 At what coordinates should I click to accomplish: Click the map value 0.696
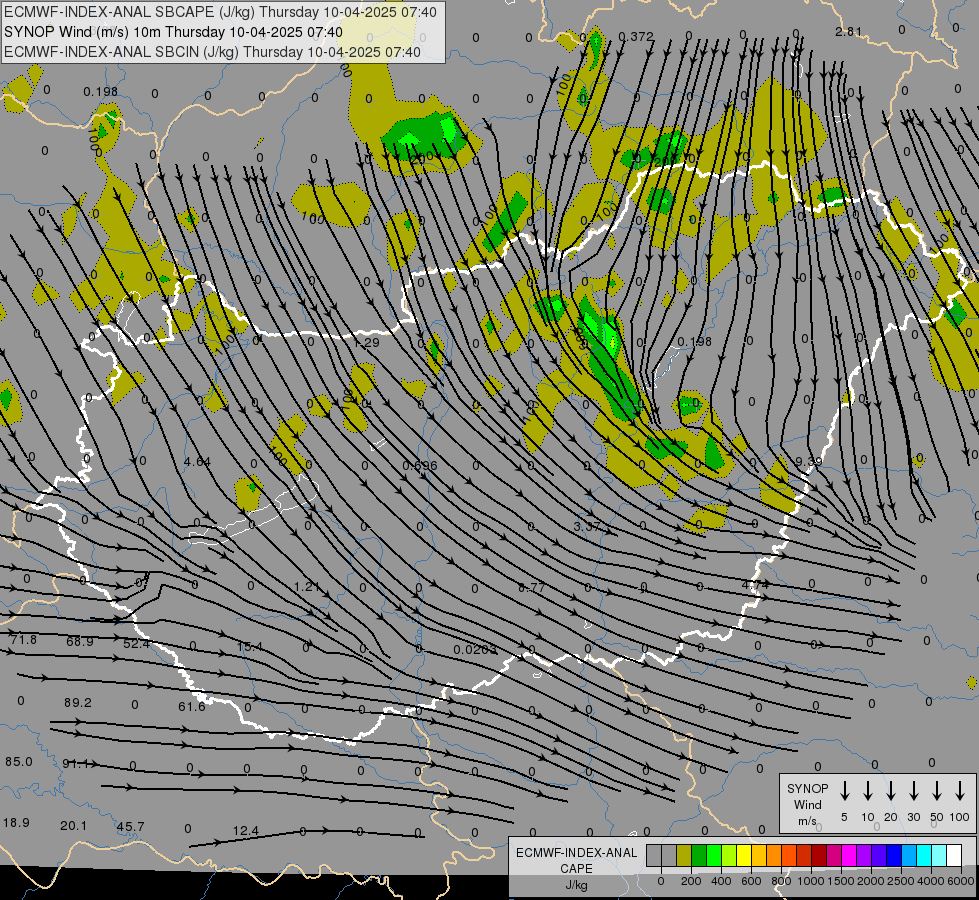point(420,465)
